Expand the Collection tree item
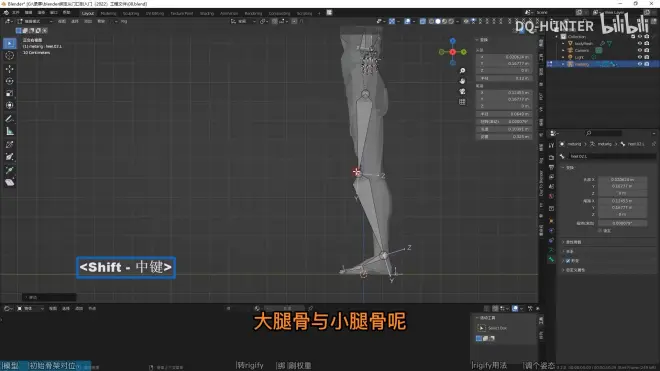The image size is (660, 371). (556, 37)
